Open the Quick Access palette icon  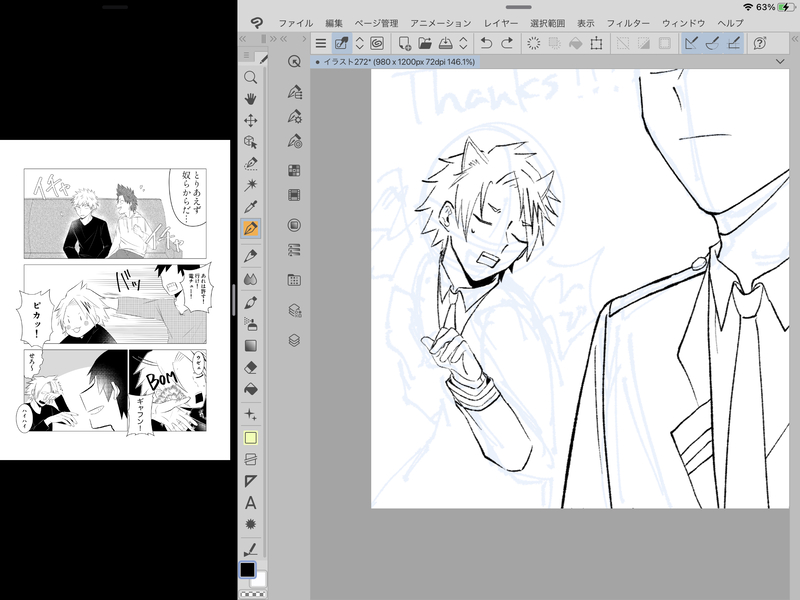pyautogui.click(x=294, y=62)
